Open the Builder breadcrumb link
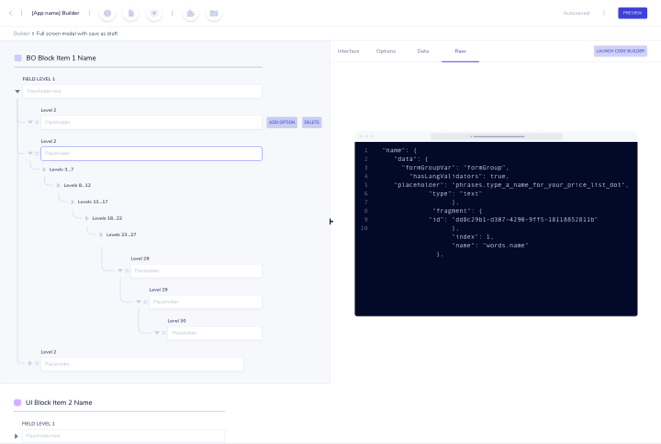This screenshot has width=661, height=444. pos(21,34)
